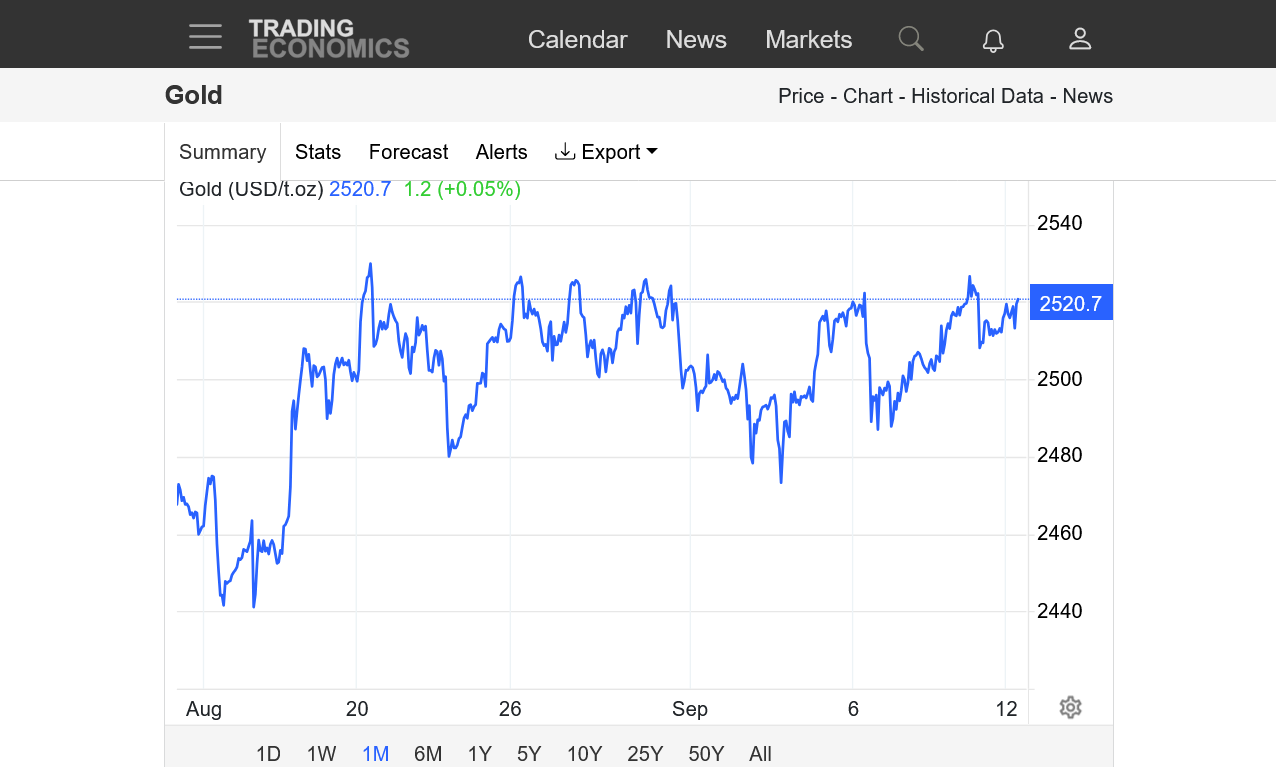1276x767 pixels.
Task: Open Markets in top navigation
Action: click(808, 40)
